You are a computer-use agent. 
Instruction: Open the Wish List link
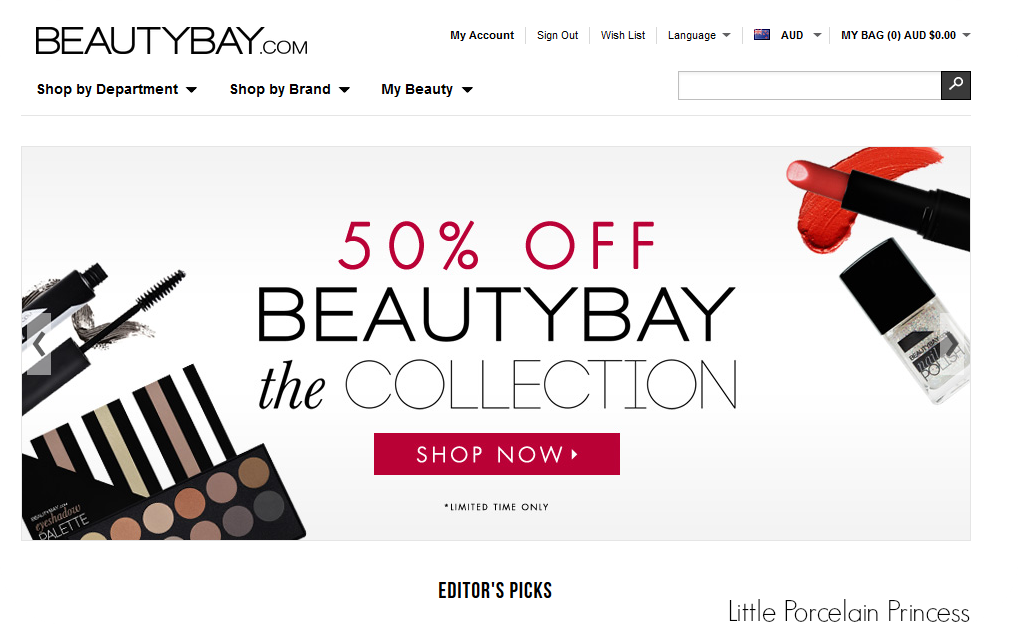(623, 35)
